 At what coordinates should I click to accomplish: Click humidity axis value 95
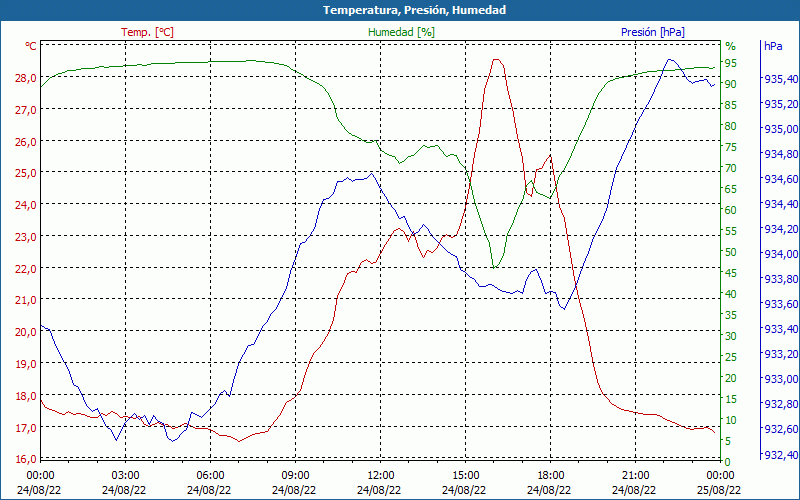pos(731,63)
